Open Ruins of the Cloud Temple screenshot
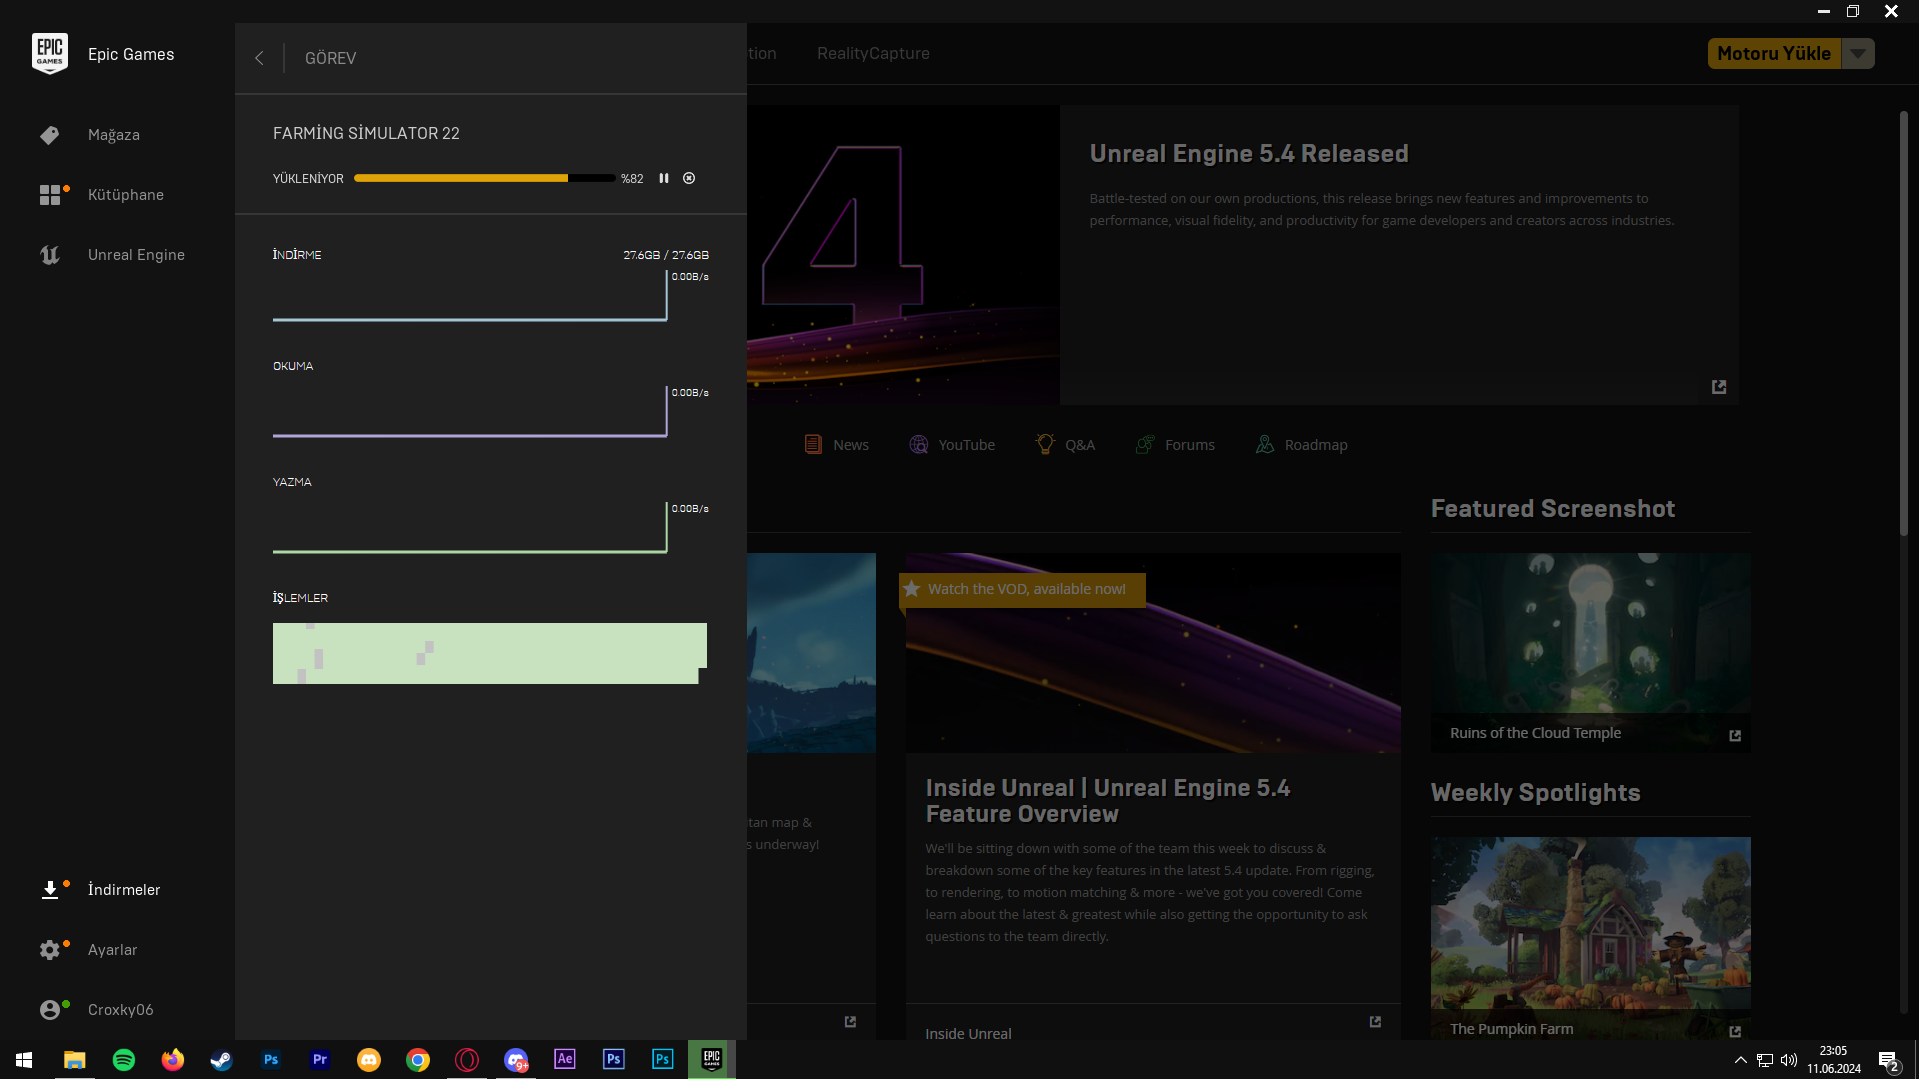 click(1591, 653)
